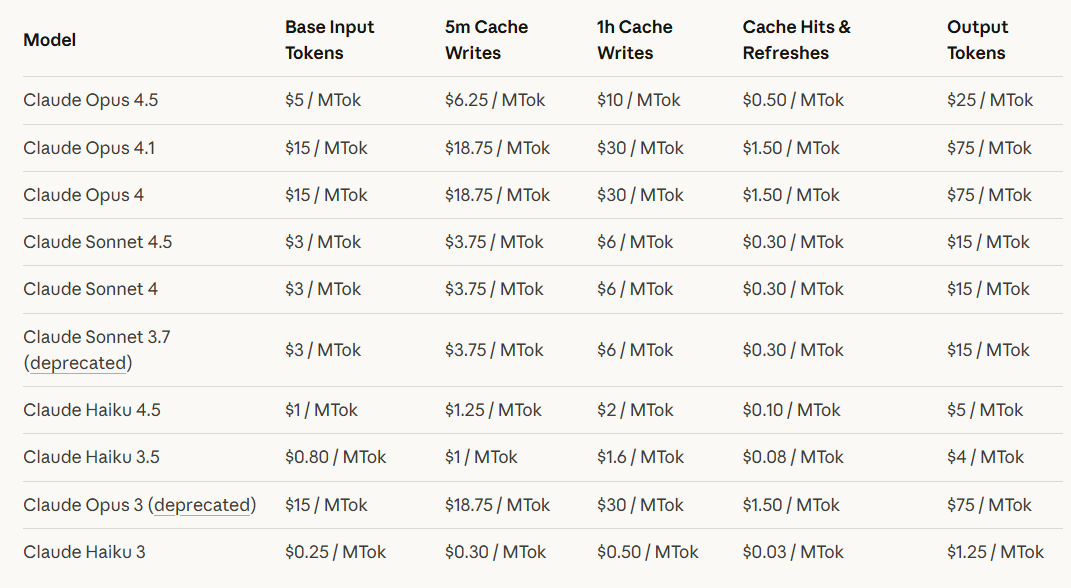The image size is (1071, 588).
Task: Select the Claude Opus 4.5 row label
Action: click(x=90, y=100)
